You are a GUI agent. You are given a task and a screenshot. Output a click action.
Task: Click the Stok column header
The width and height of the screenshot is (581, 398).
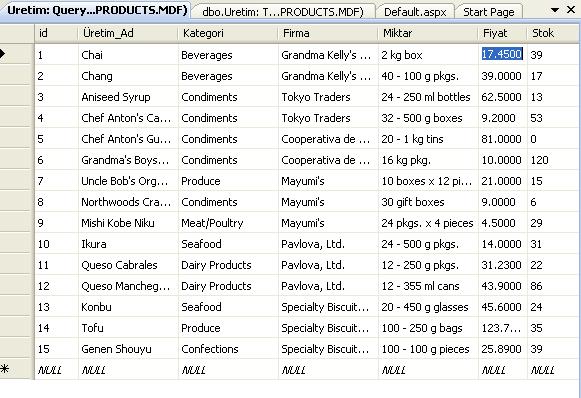click(x=553, y=33)
